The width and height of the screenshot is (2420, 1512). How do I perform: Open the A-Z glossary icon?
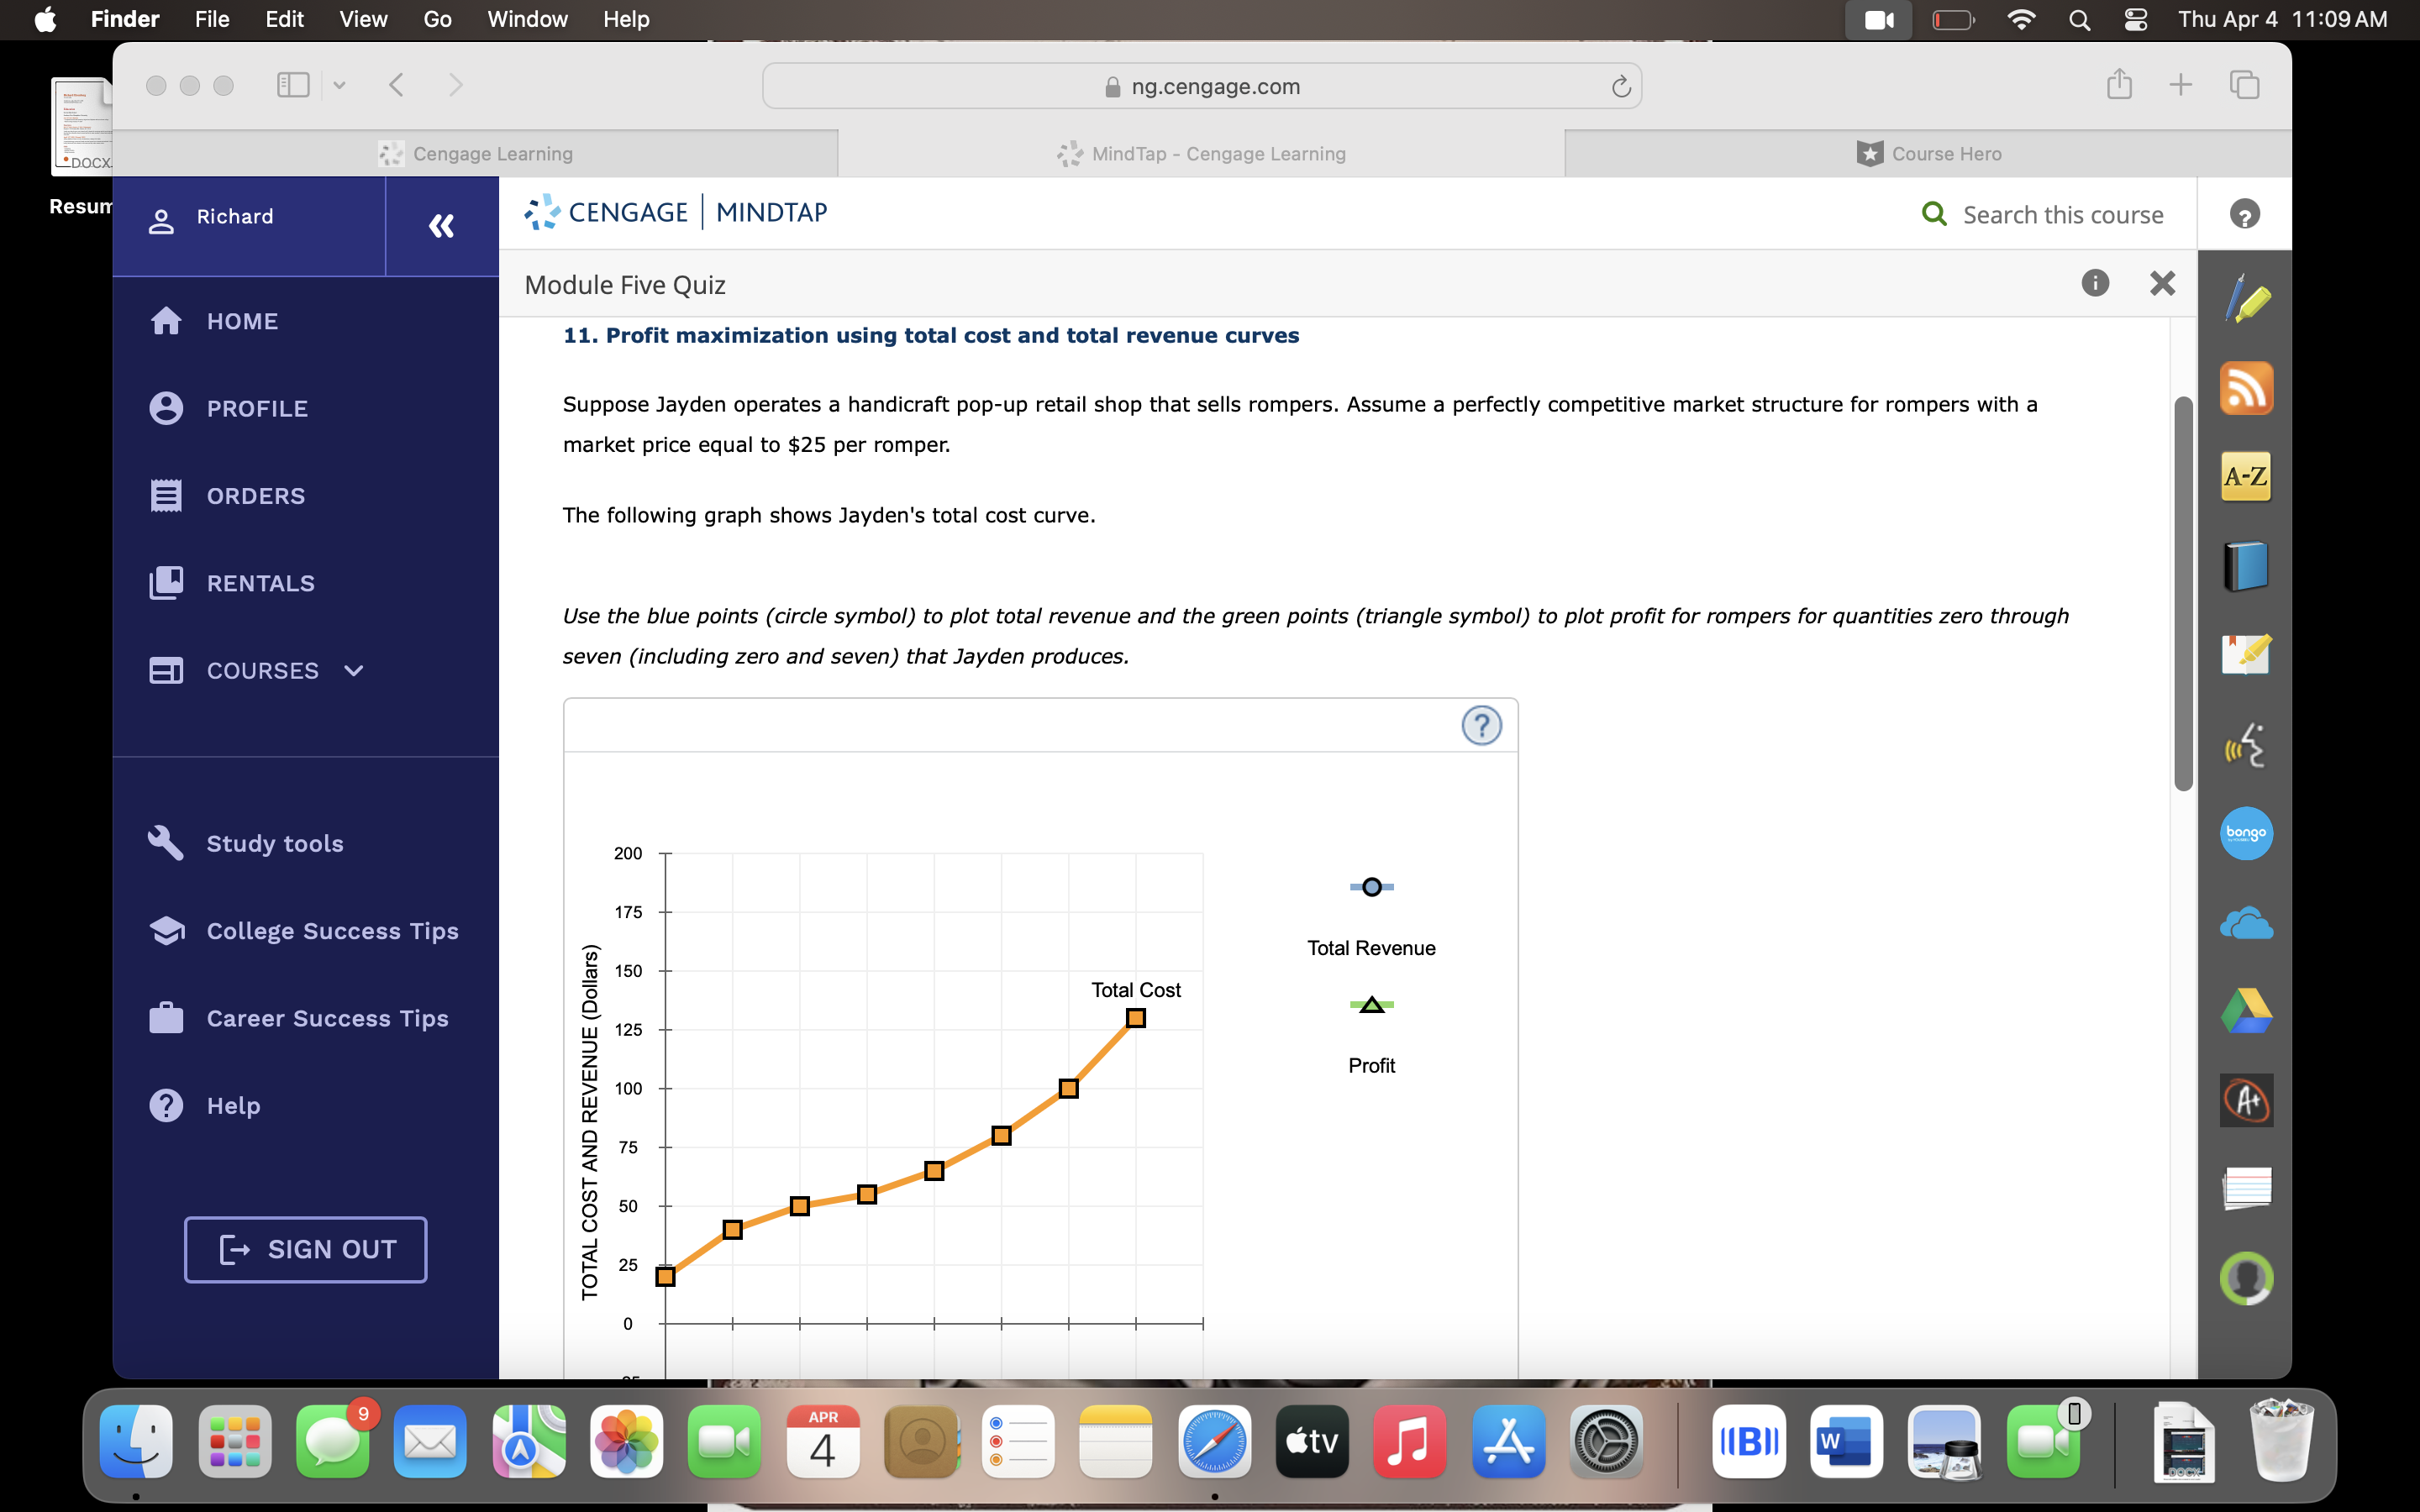click(2247, 477)
